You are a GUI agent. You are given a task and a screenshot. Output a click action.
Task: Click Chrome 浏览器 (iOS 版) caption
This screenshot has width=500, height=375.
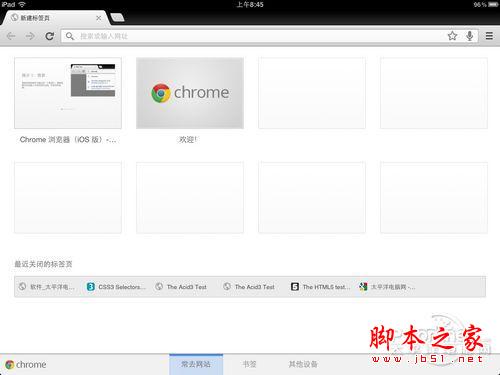click(x=68, y=140)
